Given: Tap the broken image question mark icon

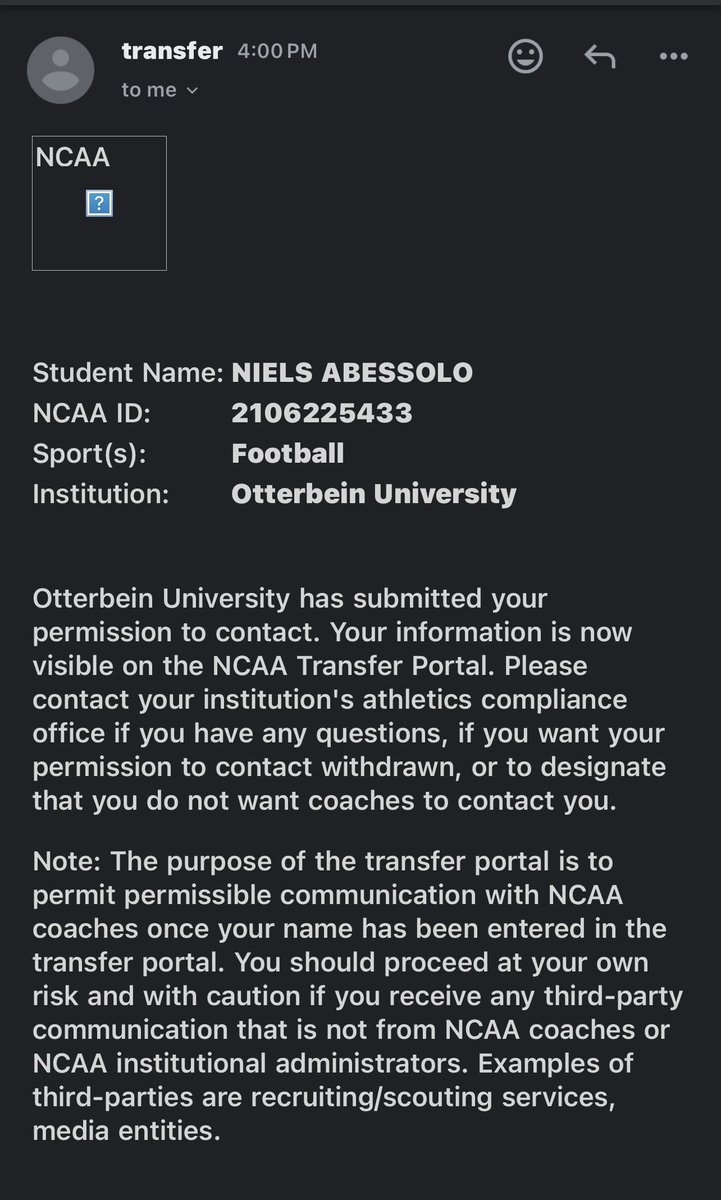Looking at the screenshot, I should pos(99,204).
